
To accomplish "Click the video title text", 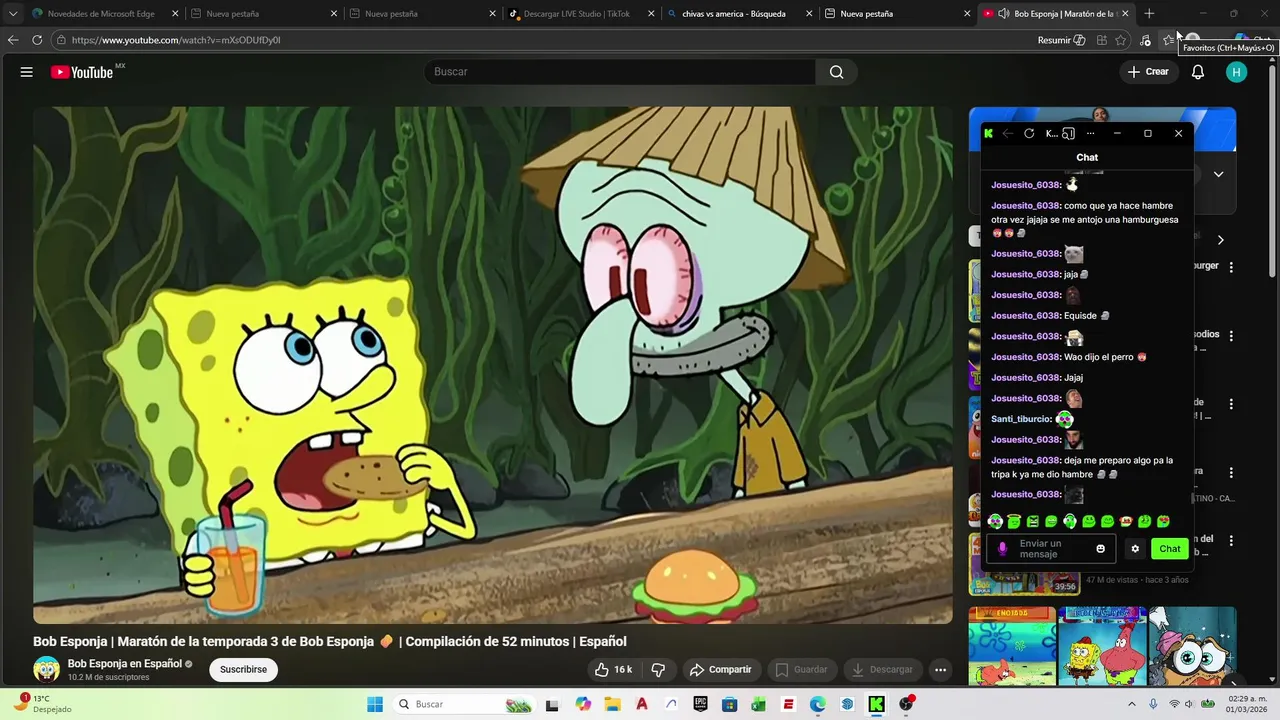I will pos(330,642).
